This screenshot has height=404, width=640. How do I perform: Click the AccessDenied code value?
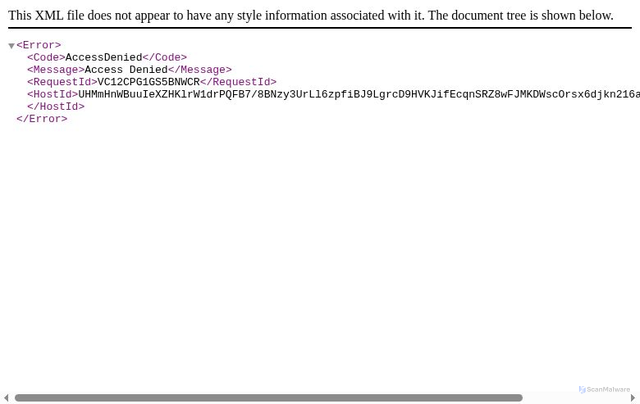[104, 57]
